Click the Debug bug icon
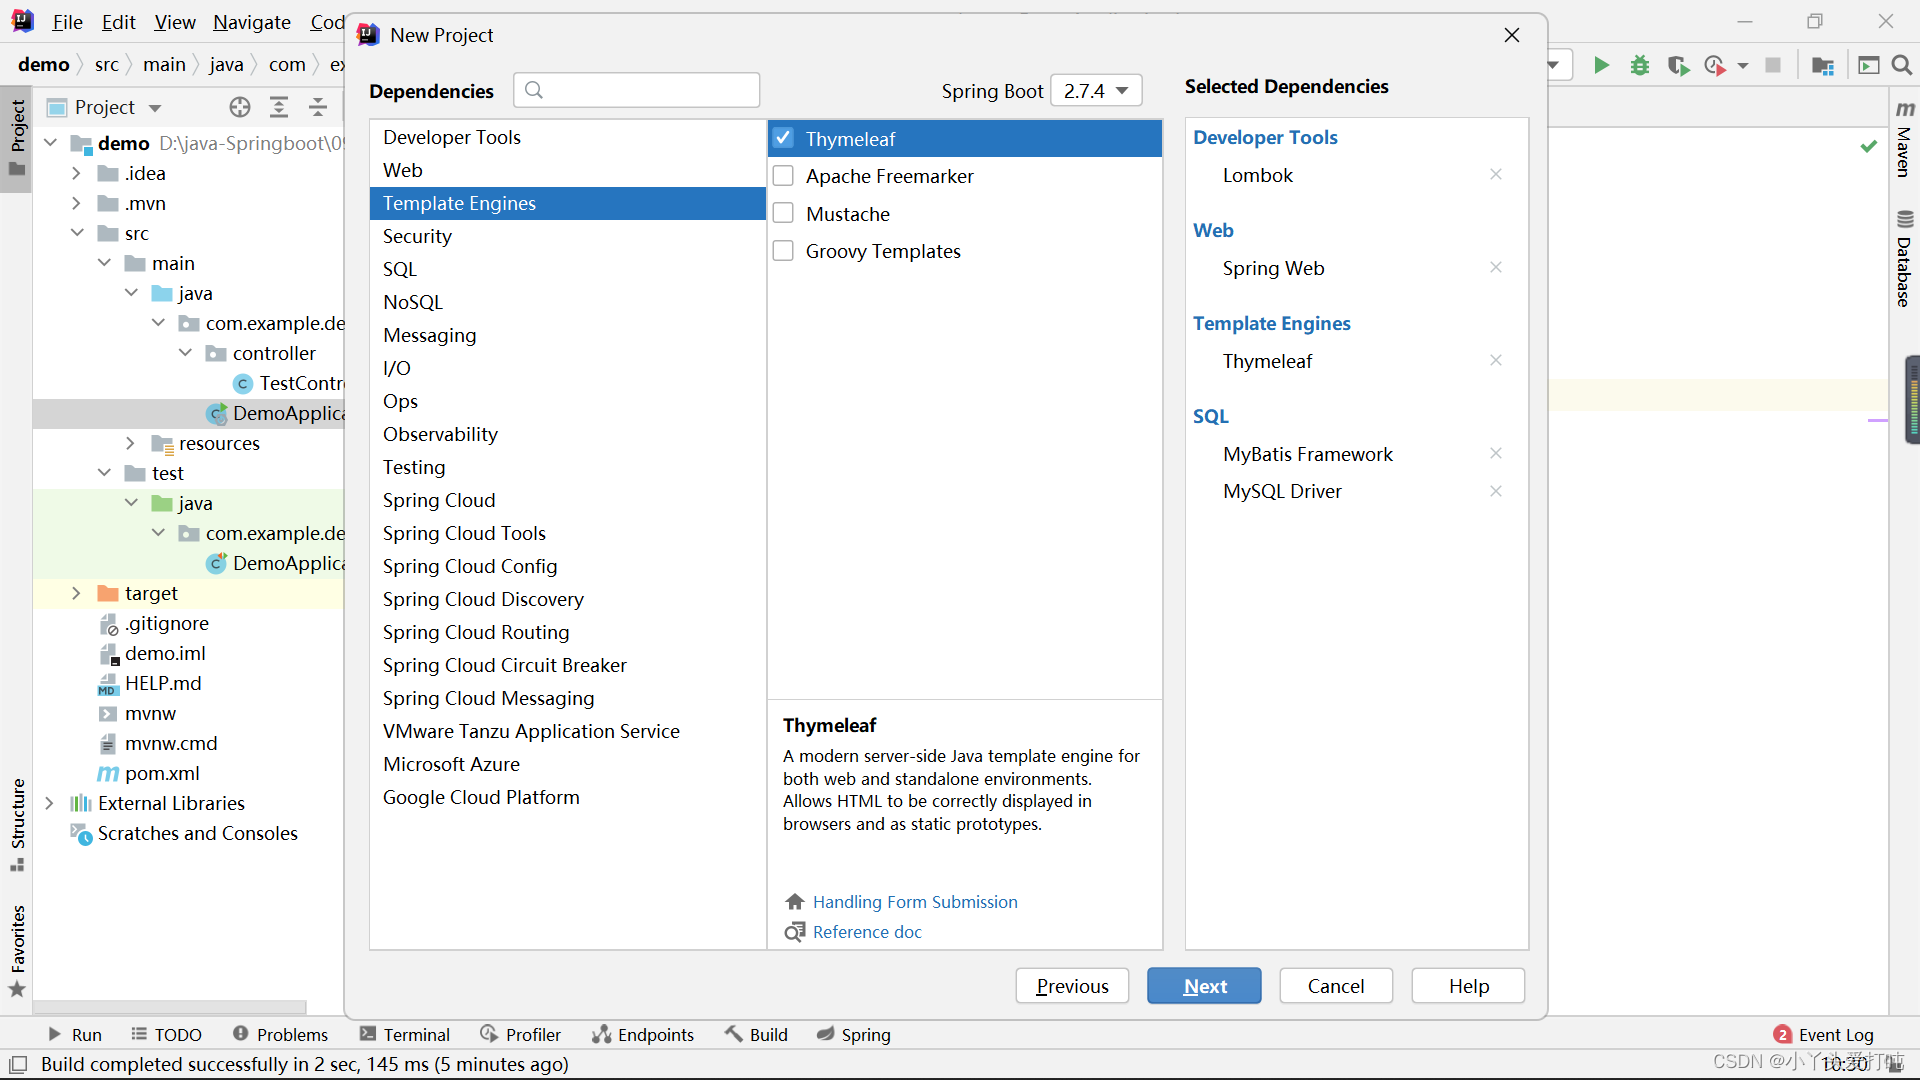 point(1640,65)
